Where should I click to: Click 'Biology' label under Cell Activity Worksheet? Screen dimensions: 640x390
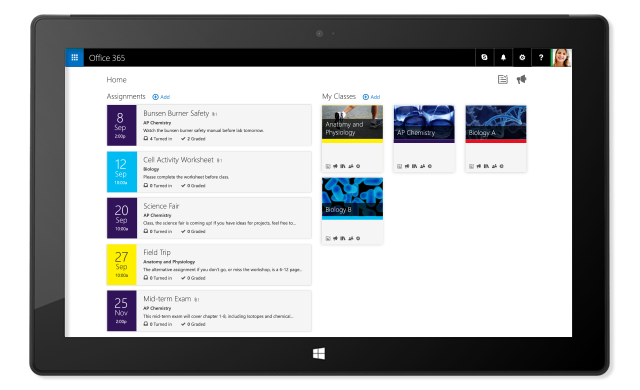[151, 169]
